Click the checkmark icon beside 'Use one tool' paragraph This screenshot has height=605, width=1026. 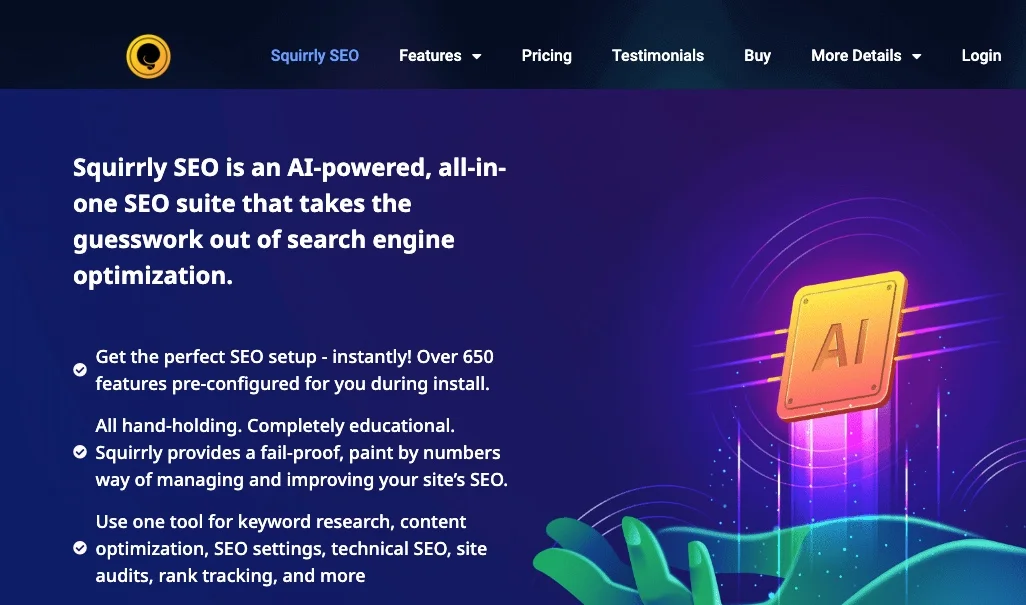(x=80, y=548)
